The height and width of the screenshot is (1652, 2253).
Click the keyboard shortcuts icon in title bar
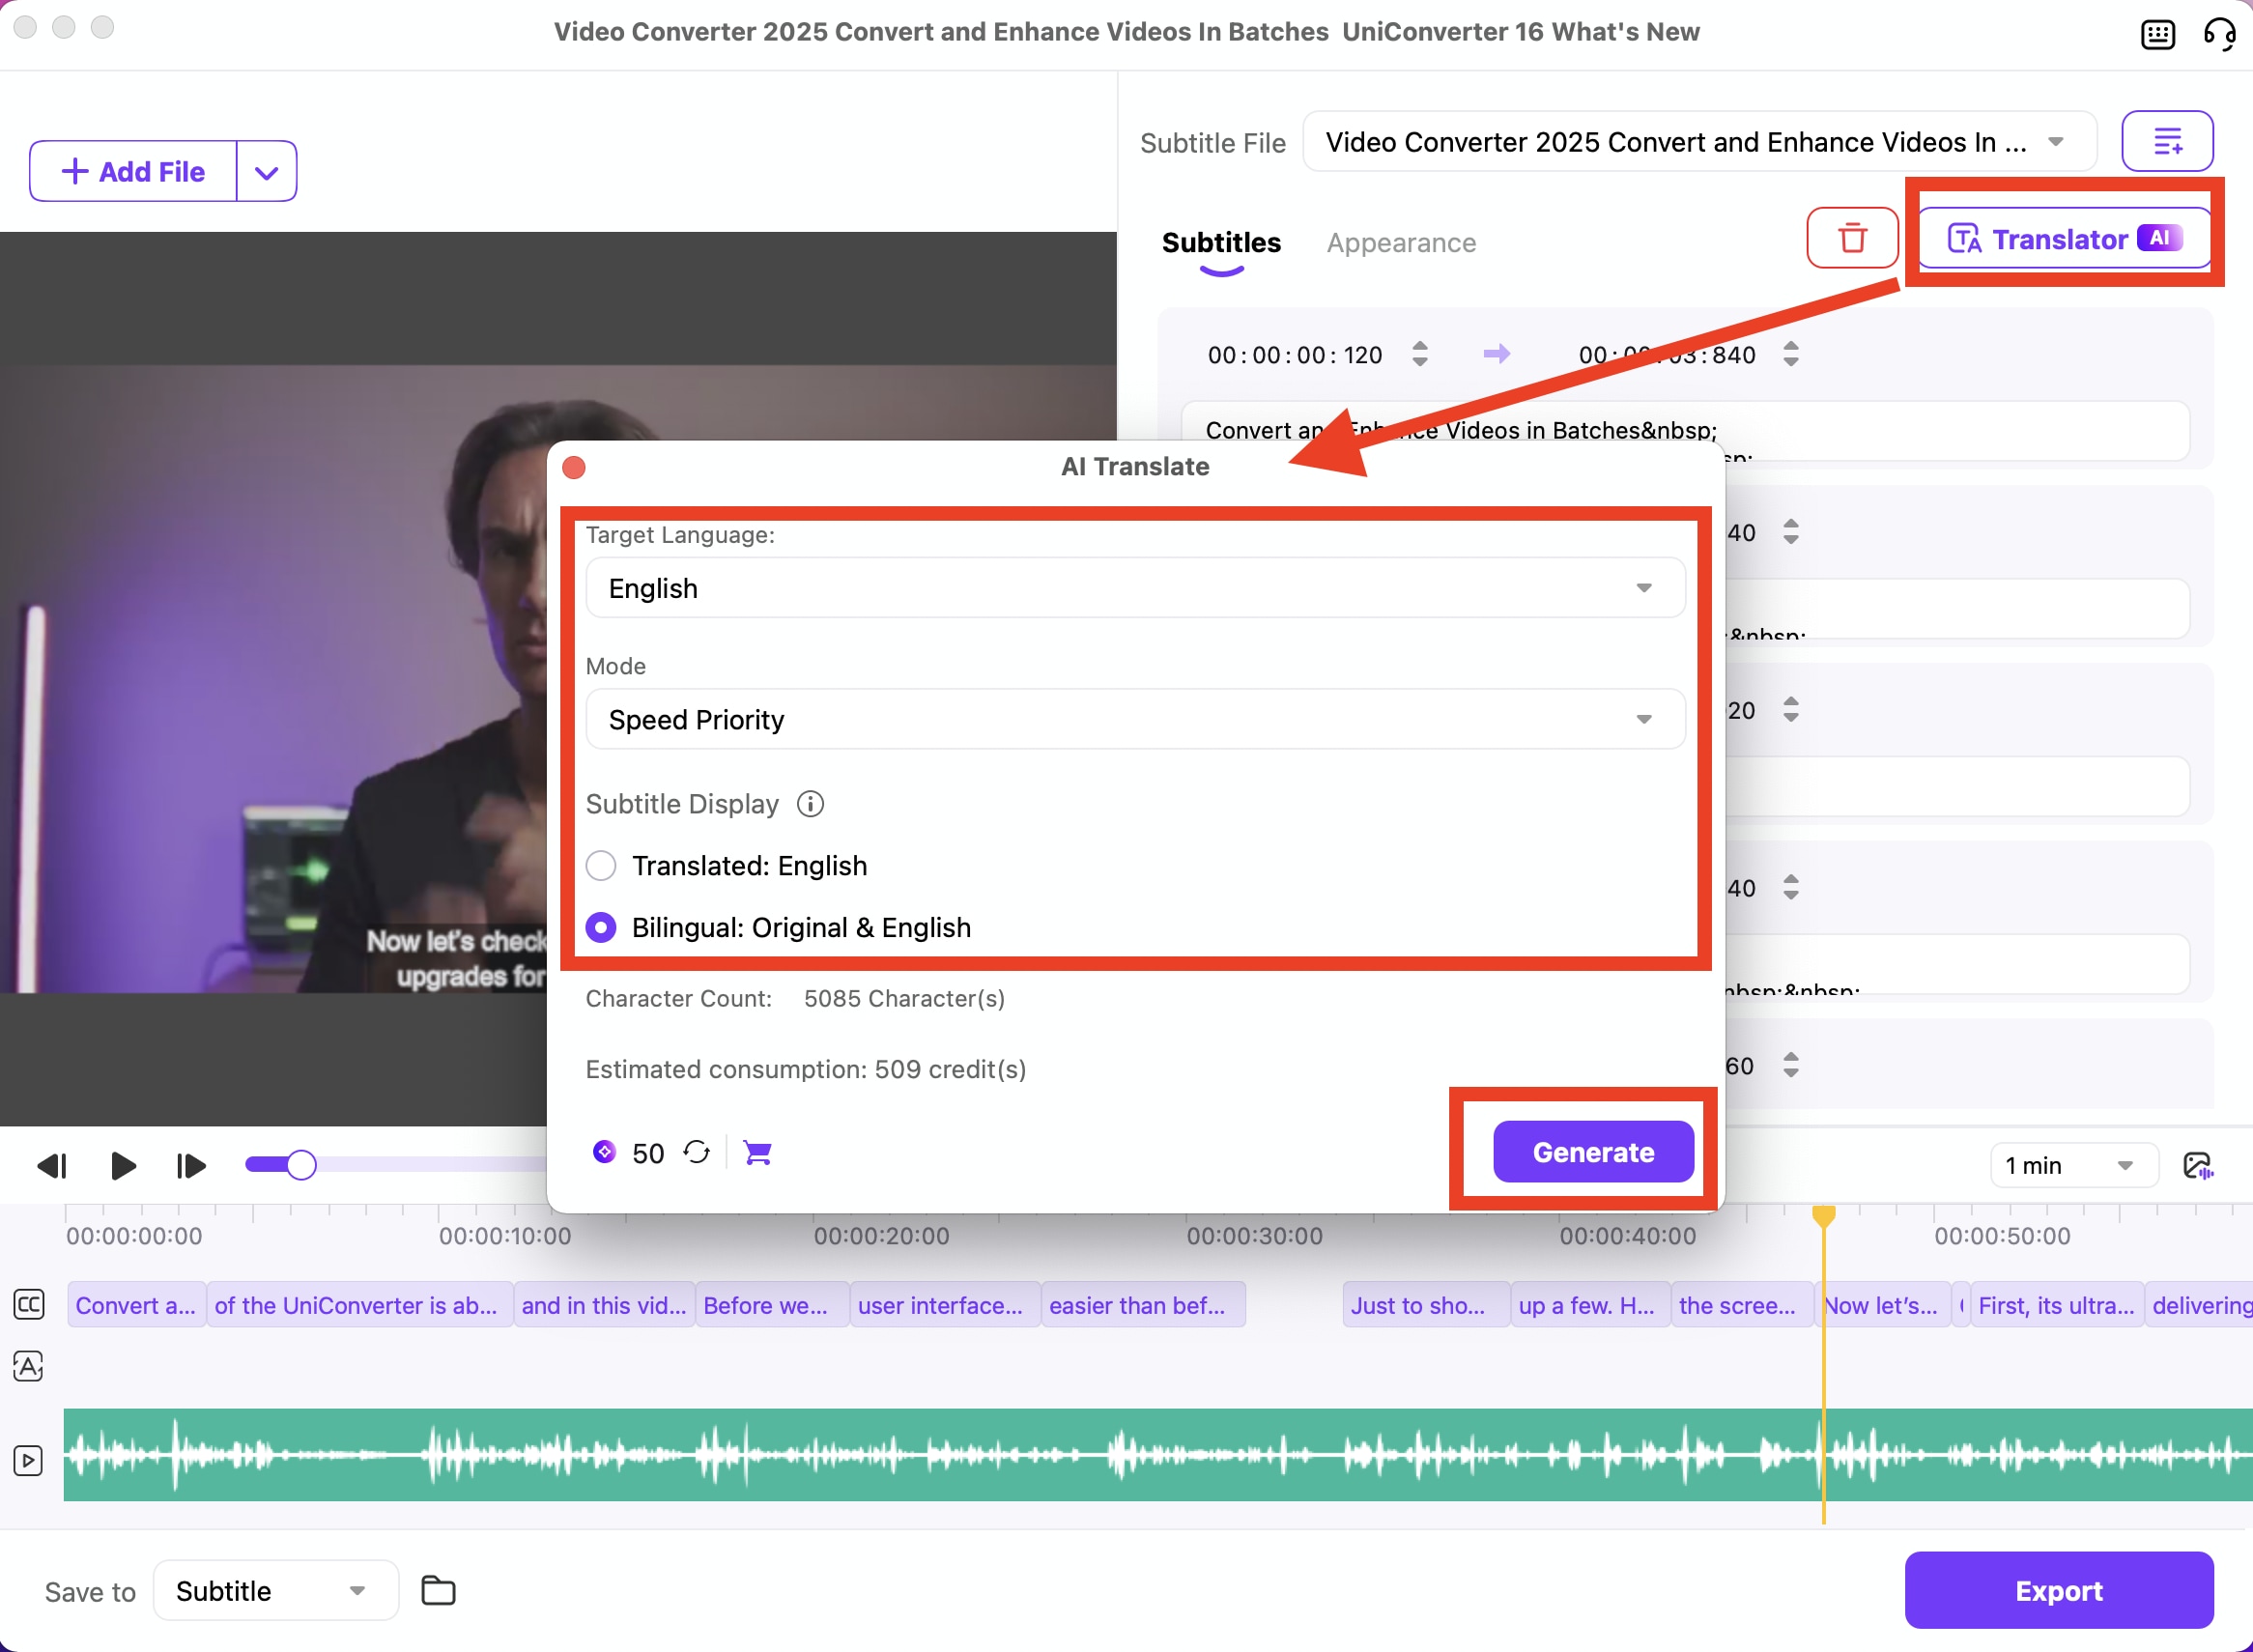[x=2158, y=33]
